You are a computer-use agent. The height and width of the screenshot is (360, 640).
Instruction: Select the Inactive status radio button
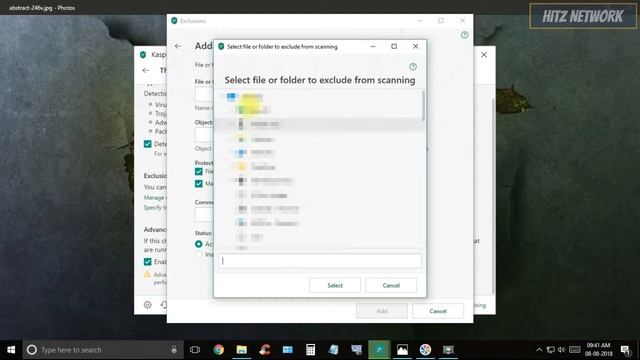(199, 254)
